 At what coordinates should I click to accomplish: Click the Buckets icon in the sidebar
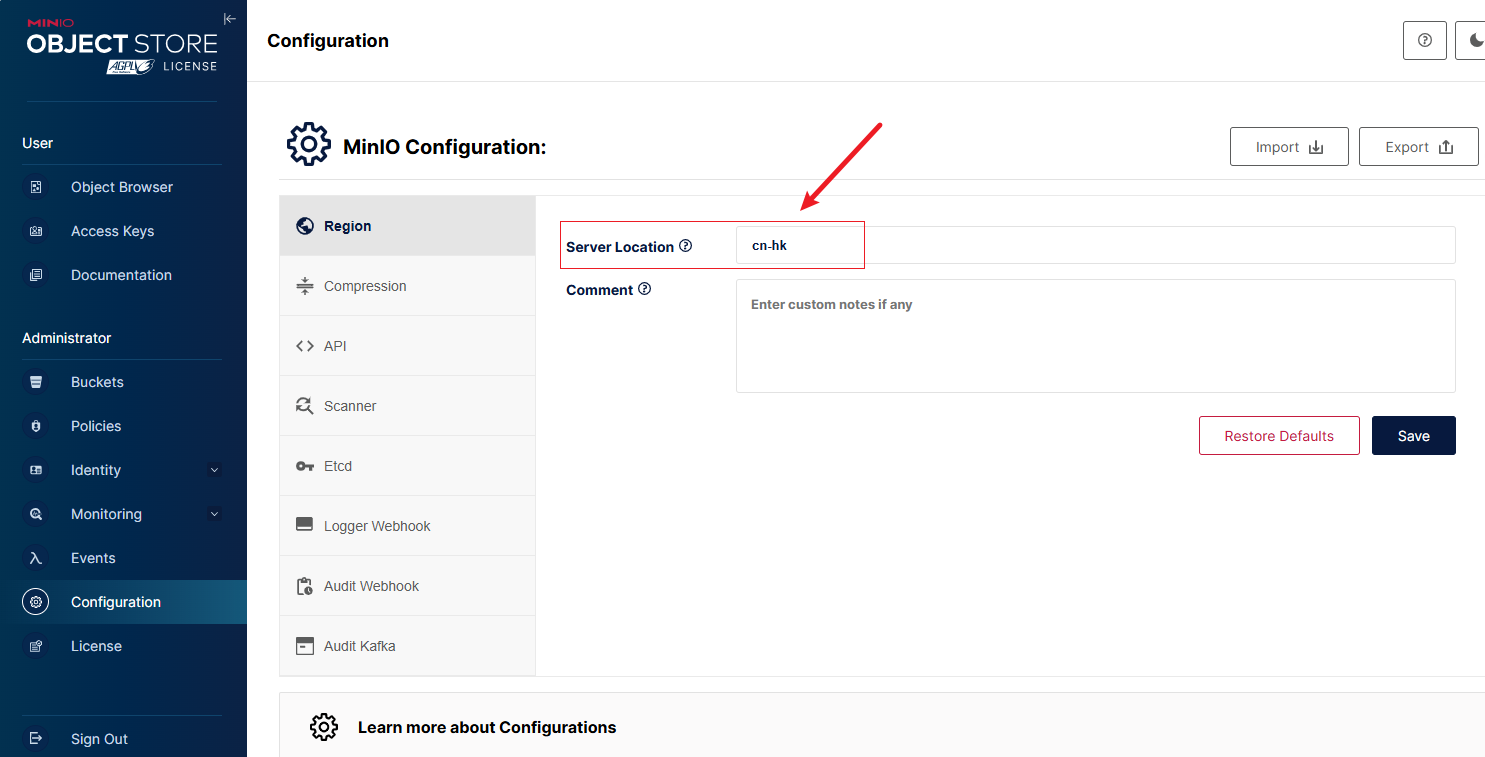(36, 382)
